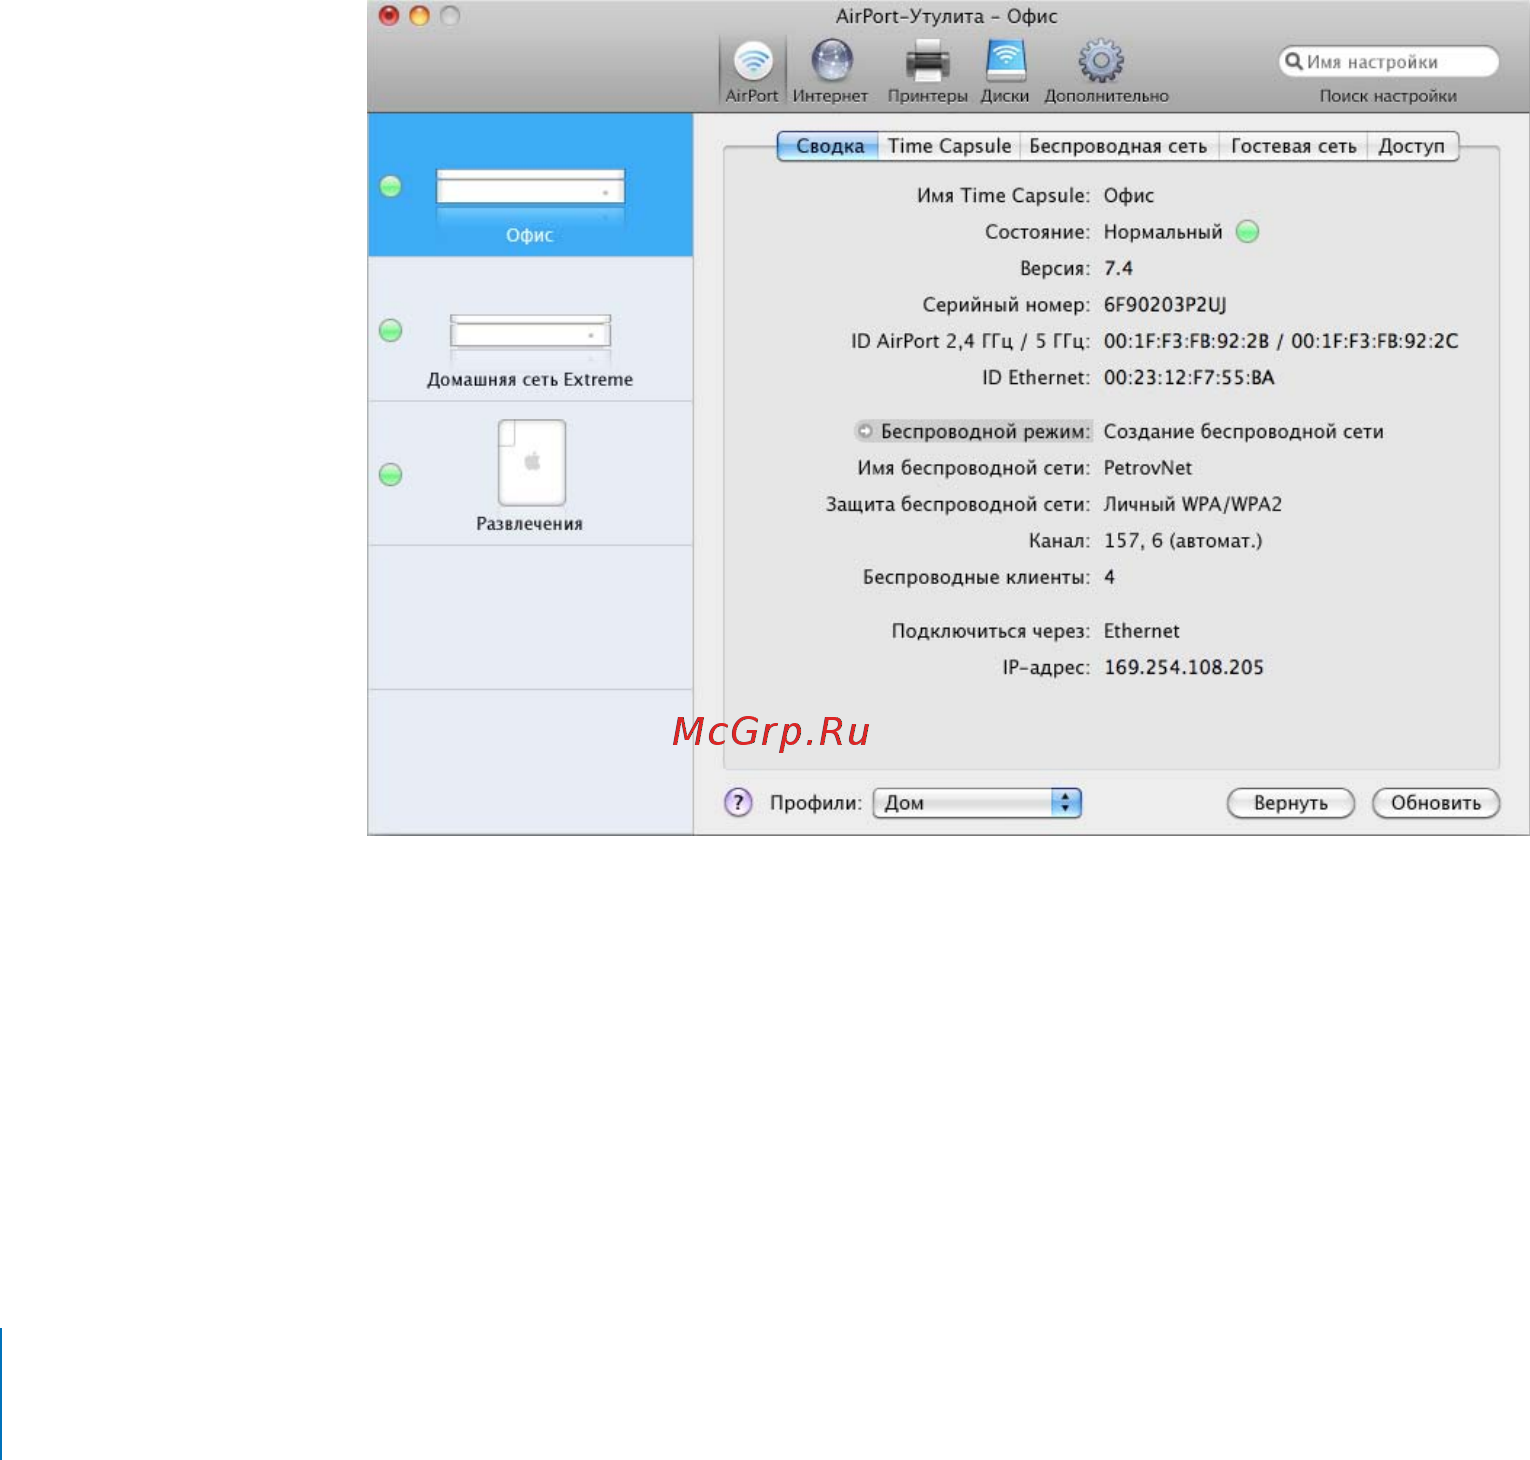Click the Вернуть button
The image size is (1530, 1460).
(x=1290, y=803)
